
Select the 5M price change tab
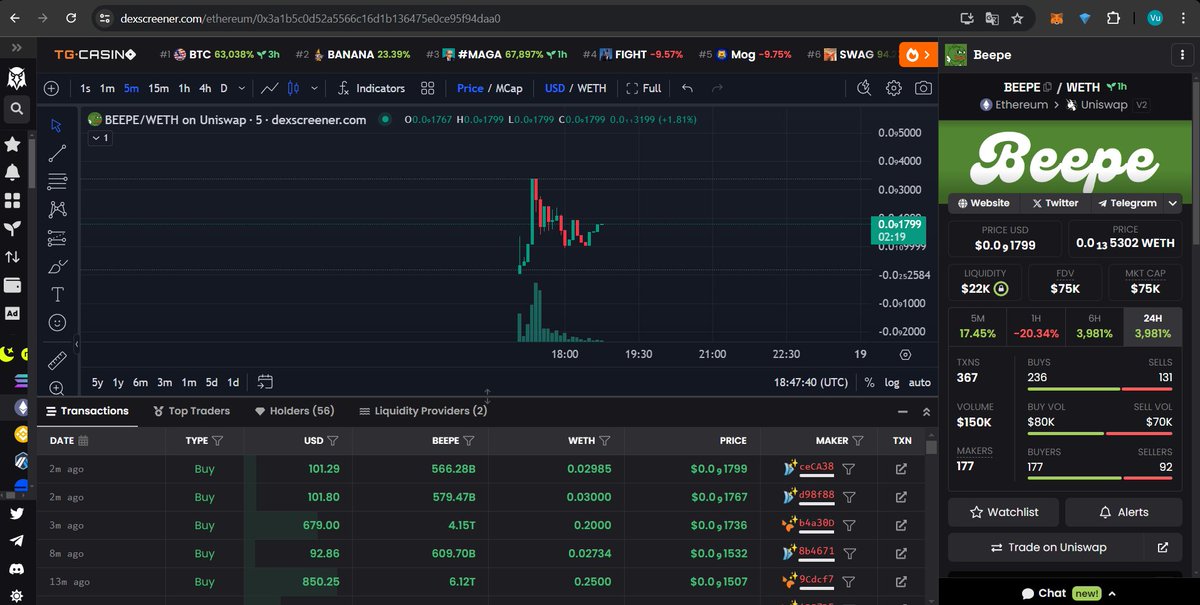tap(977, 326)
